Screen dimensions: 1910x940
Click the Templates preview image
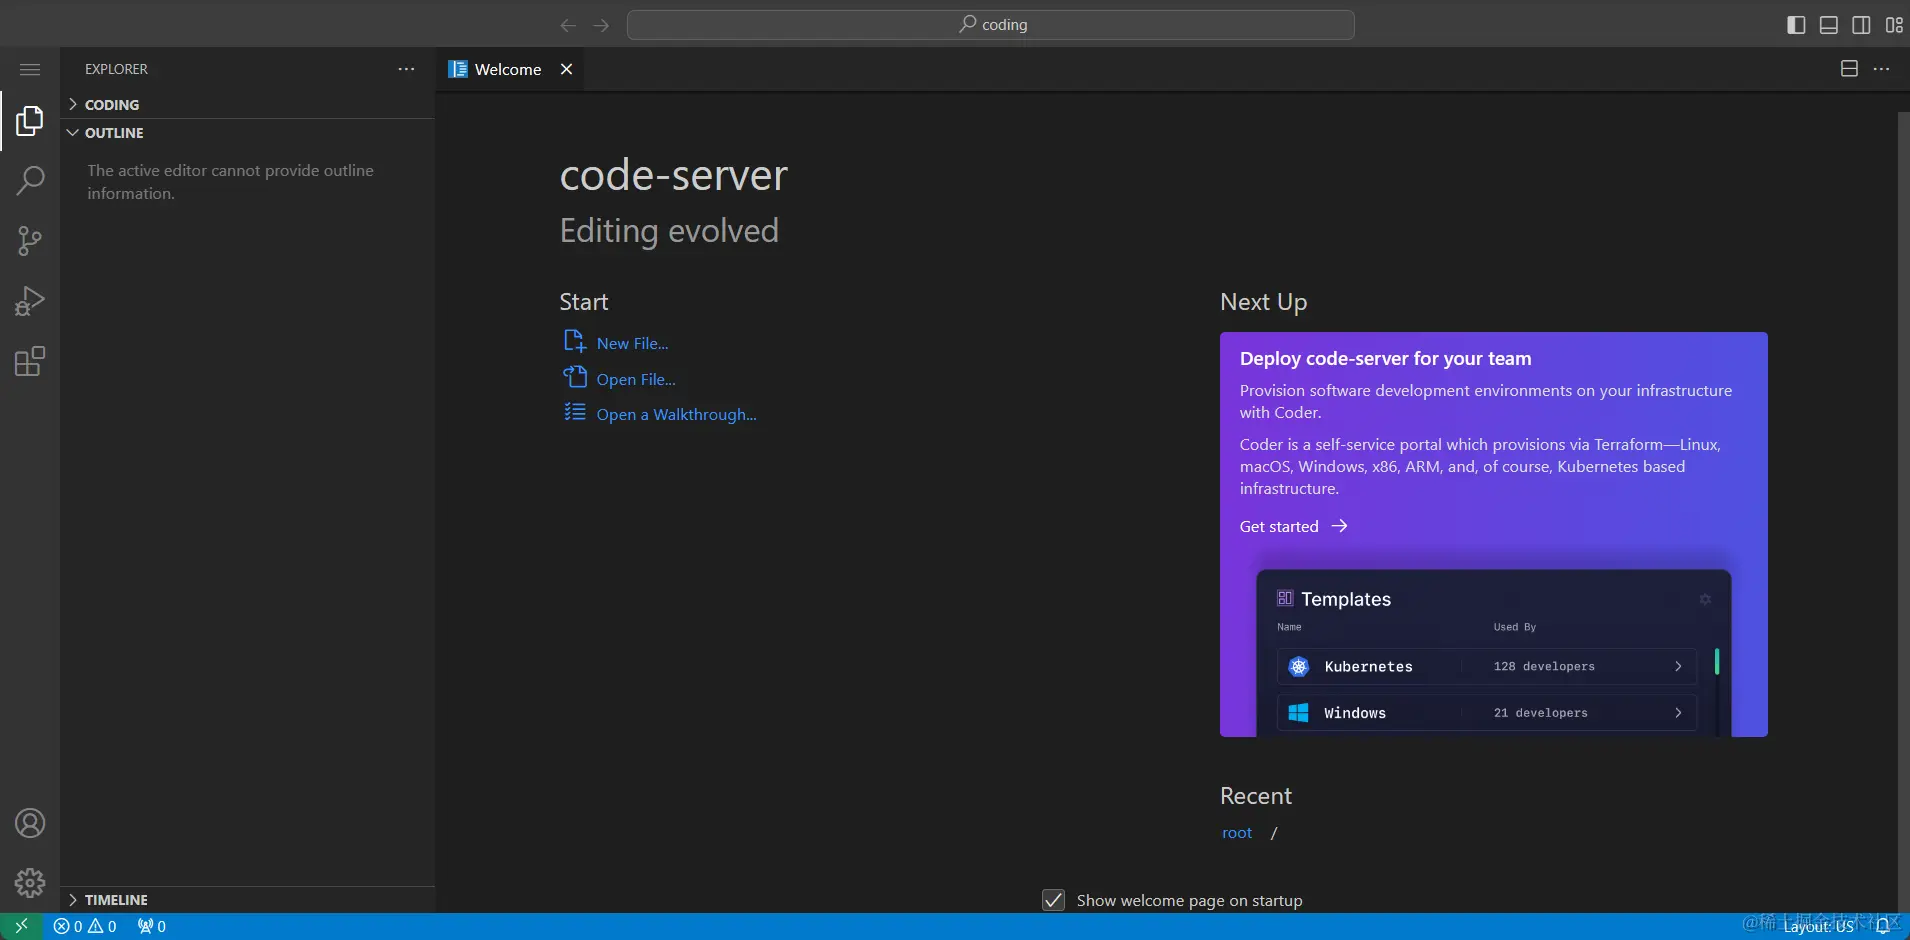tap(1494, 653)
